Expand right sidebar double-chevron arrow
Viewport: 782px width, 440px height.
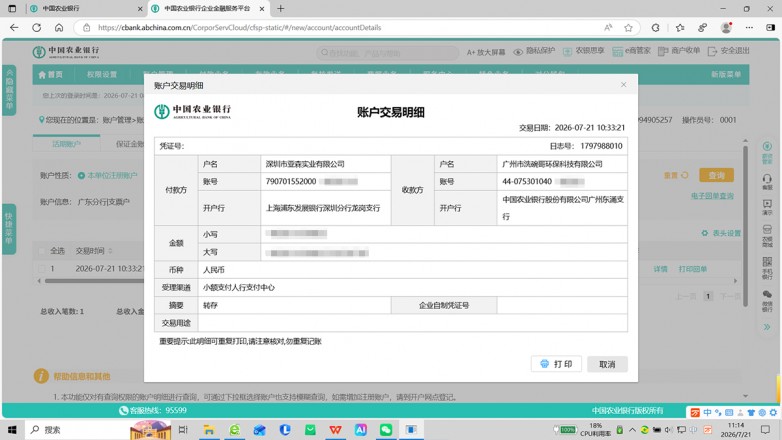pyautogui.click(x=767, y=327)
